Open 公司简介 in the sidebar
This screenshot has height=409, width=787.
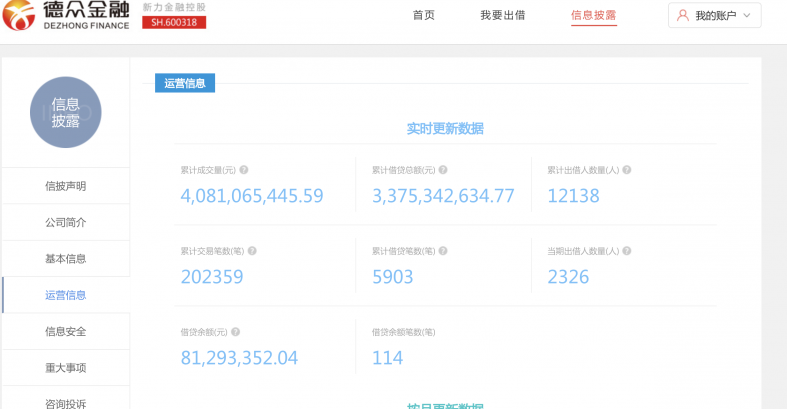[66, 222]
